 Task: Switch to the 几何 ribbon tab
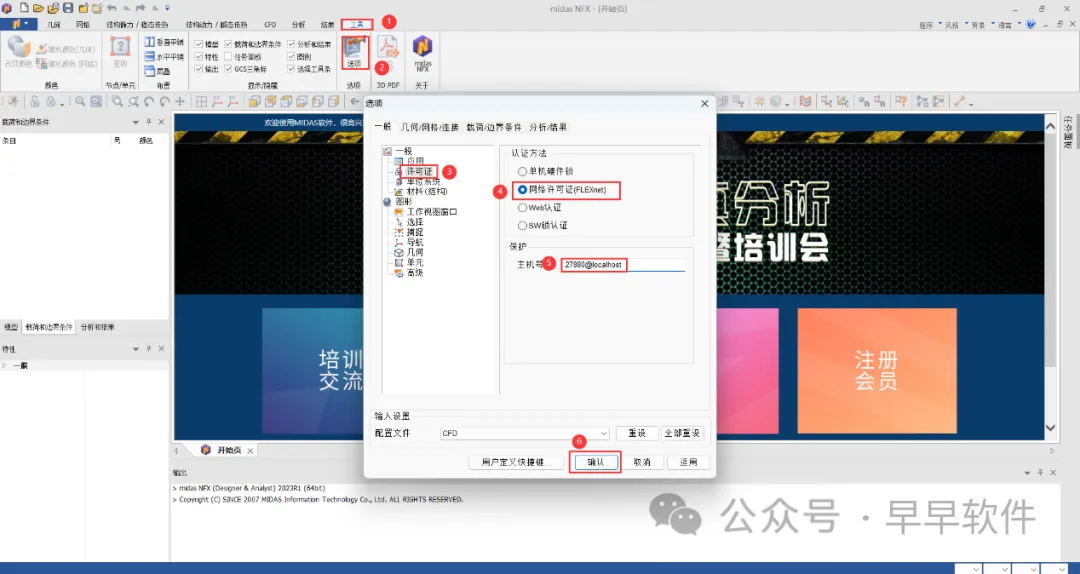[x=54, y=24]
